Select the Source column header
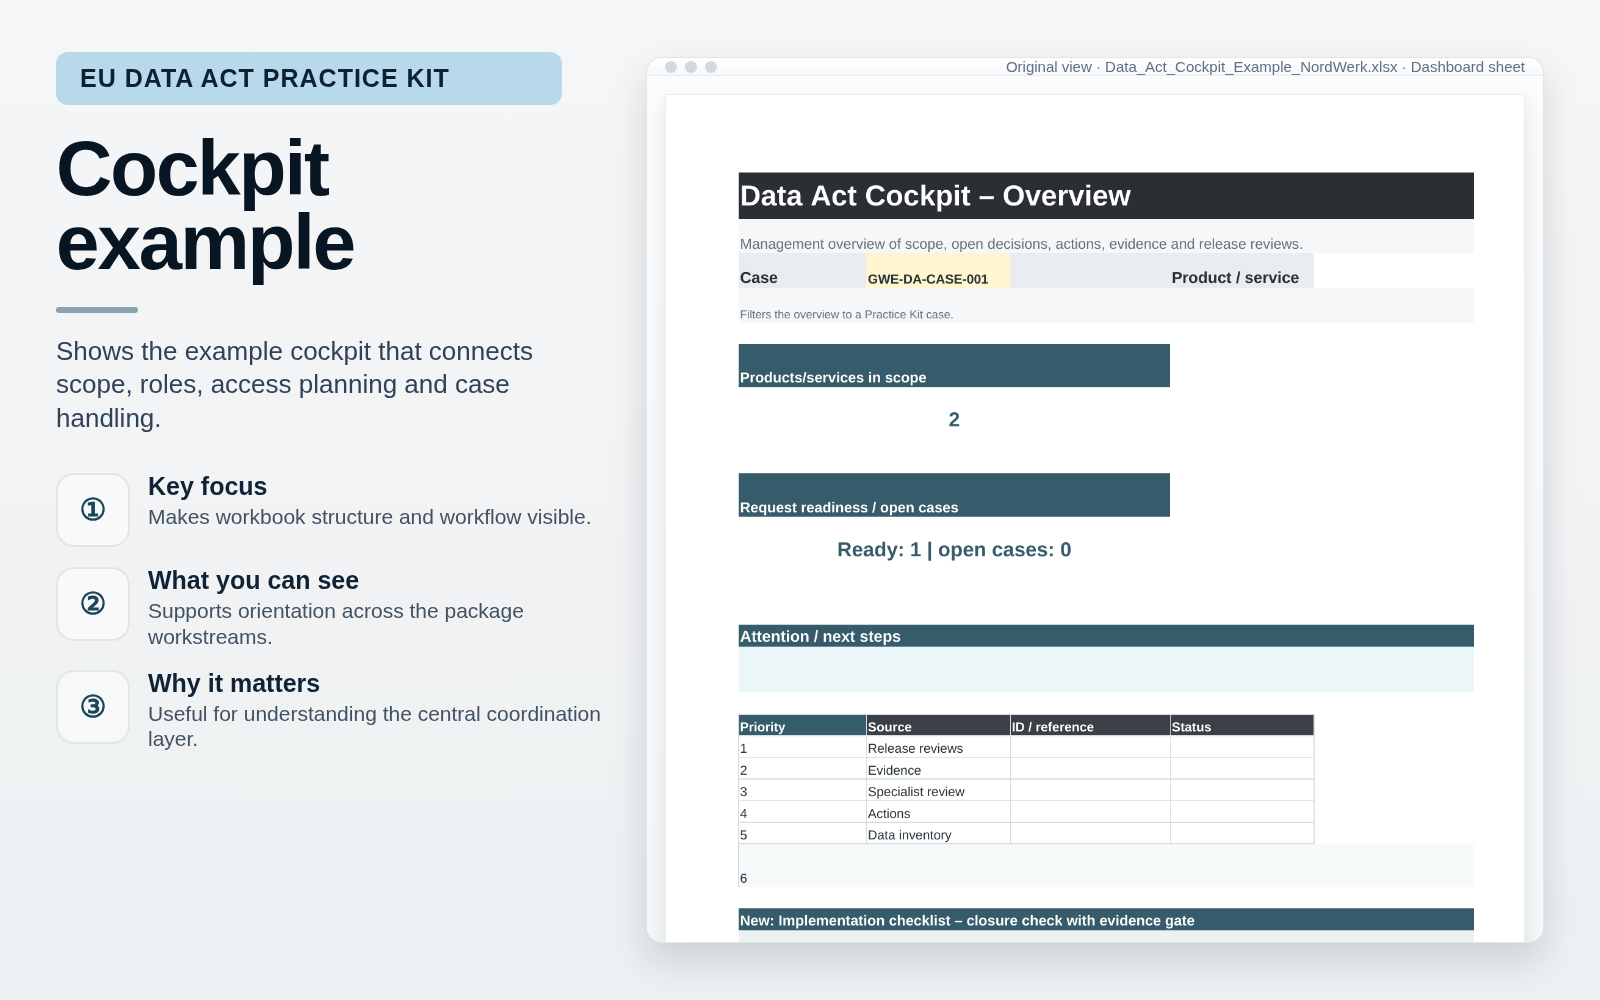The image size is (1600, 1000). [938, 726]
